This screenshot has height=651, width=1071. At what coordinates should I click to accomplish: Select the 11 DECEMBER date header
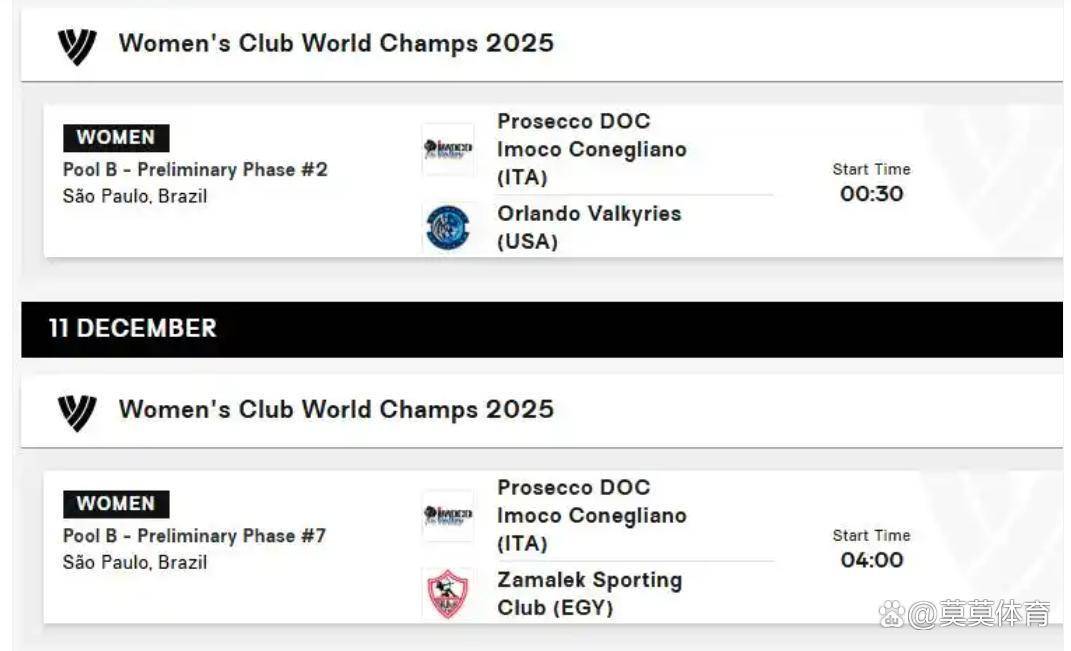[x=133, y=329]
